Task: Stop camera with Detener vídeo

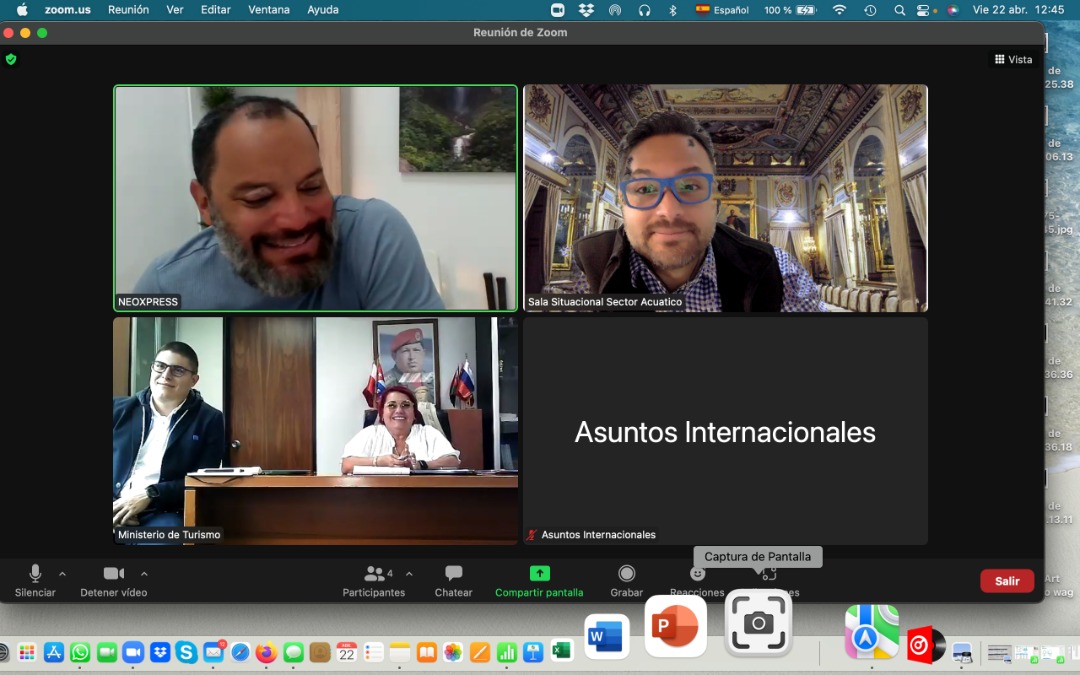Action: [114, 580]
